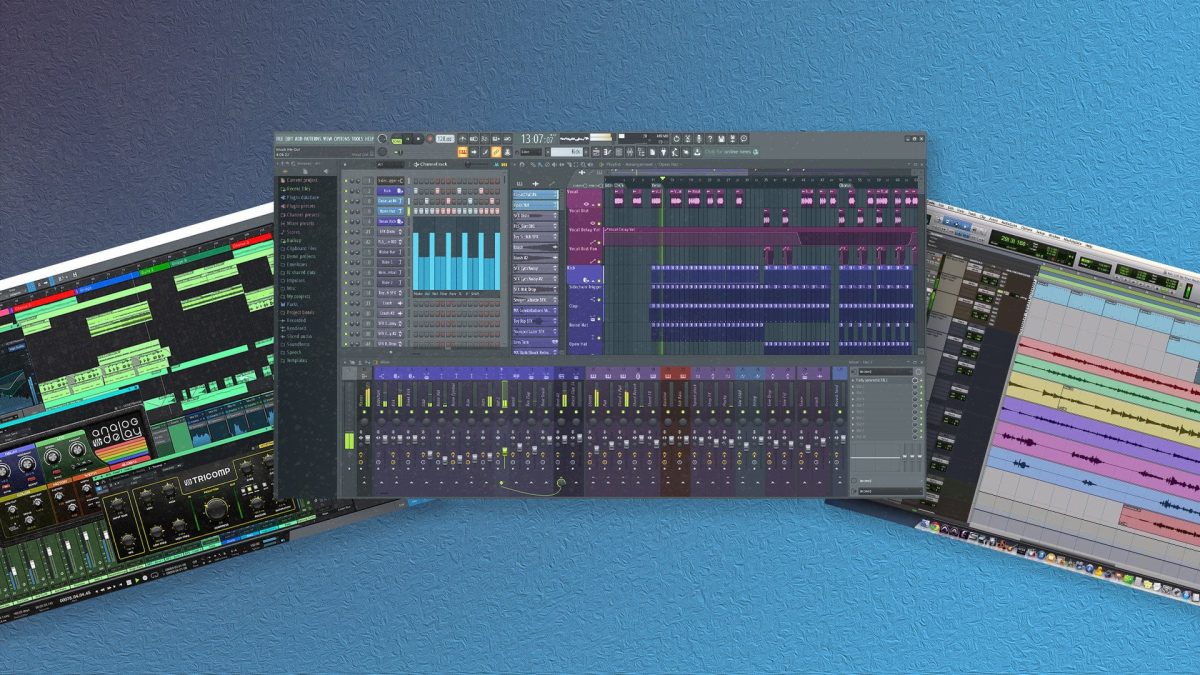Mute the Crash #2 channel via green LED
1200x675 pixels.
346,313
